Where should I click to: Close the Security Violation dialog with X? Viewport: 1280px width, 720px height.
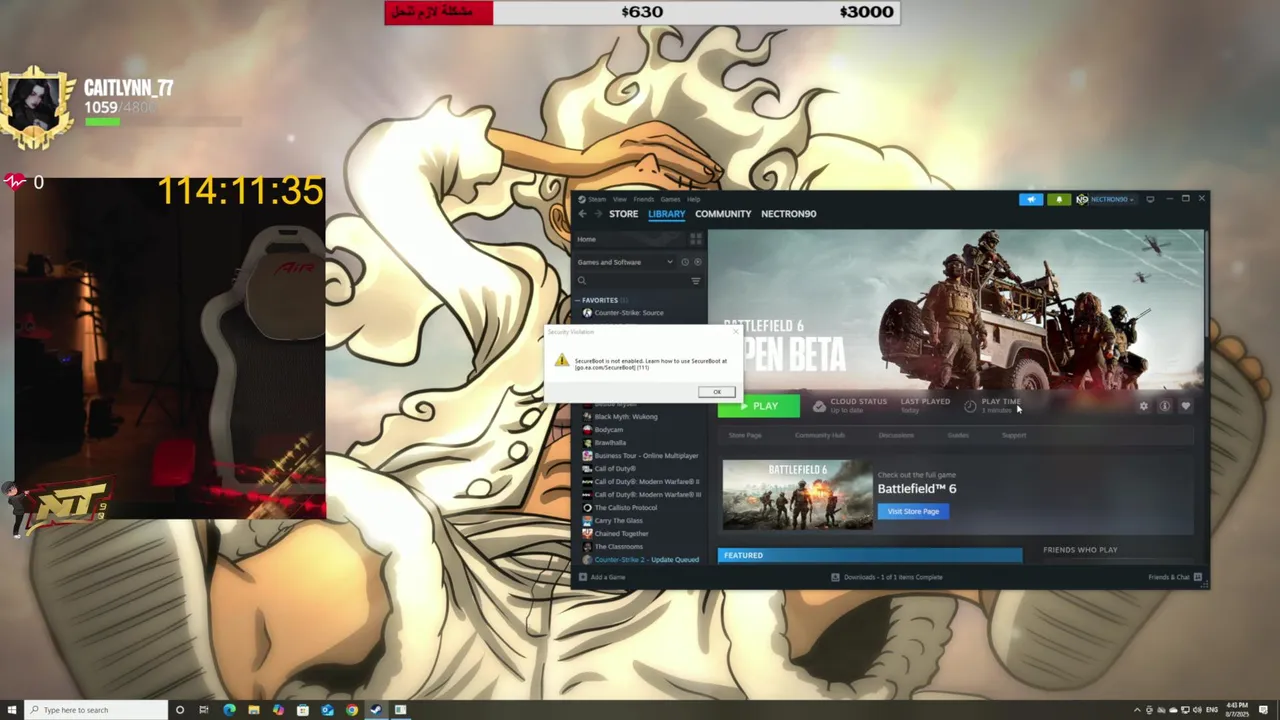tap(736, 332)
